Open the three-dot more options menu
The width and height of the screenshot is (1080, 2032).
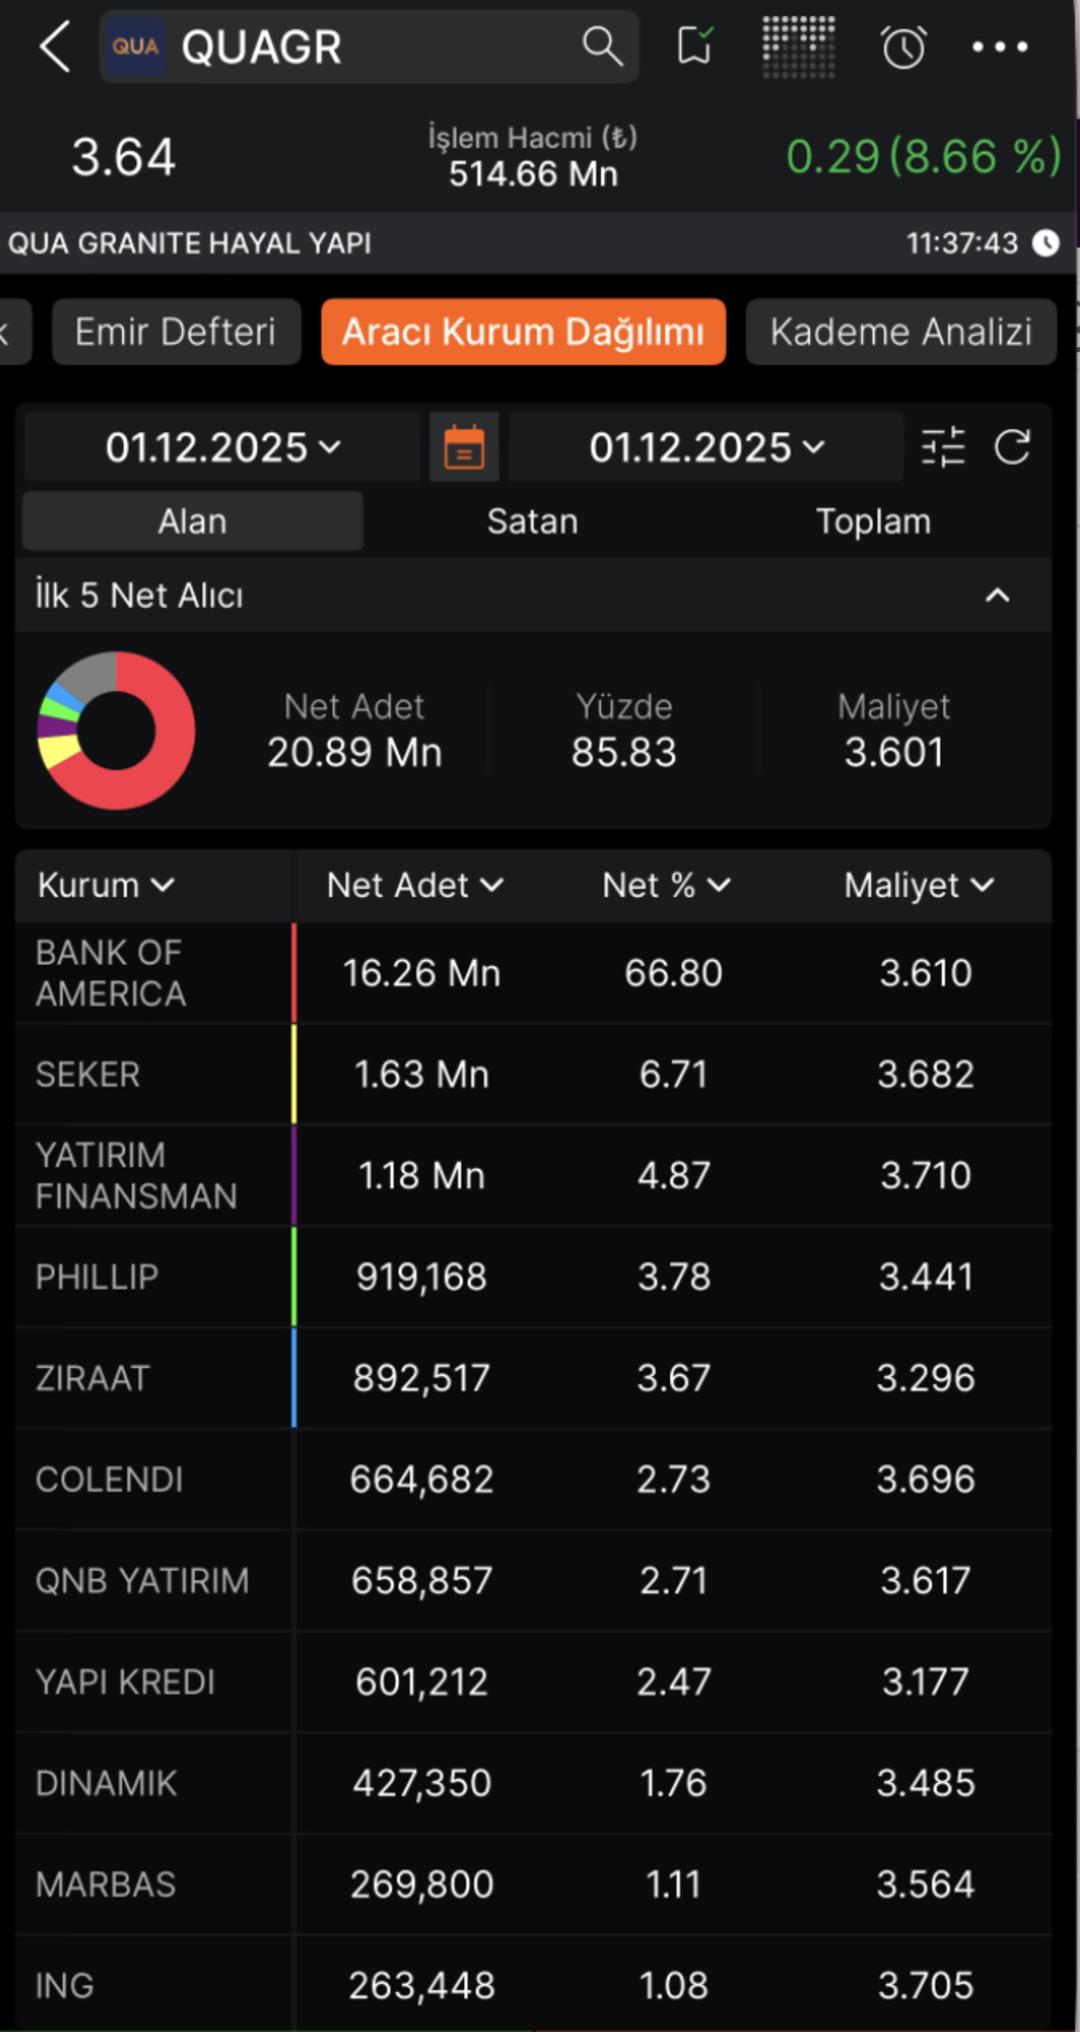click(x=1000, y=47)
